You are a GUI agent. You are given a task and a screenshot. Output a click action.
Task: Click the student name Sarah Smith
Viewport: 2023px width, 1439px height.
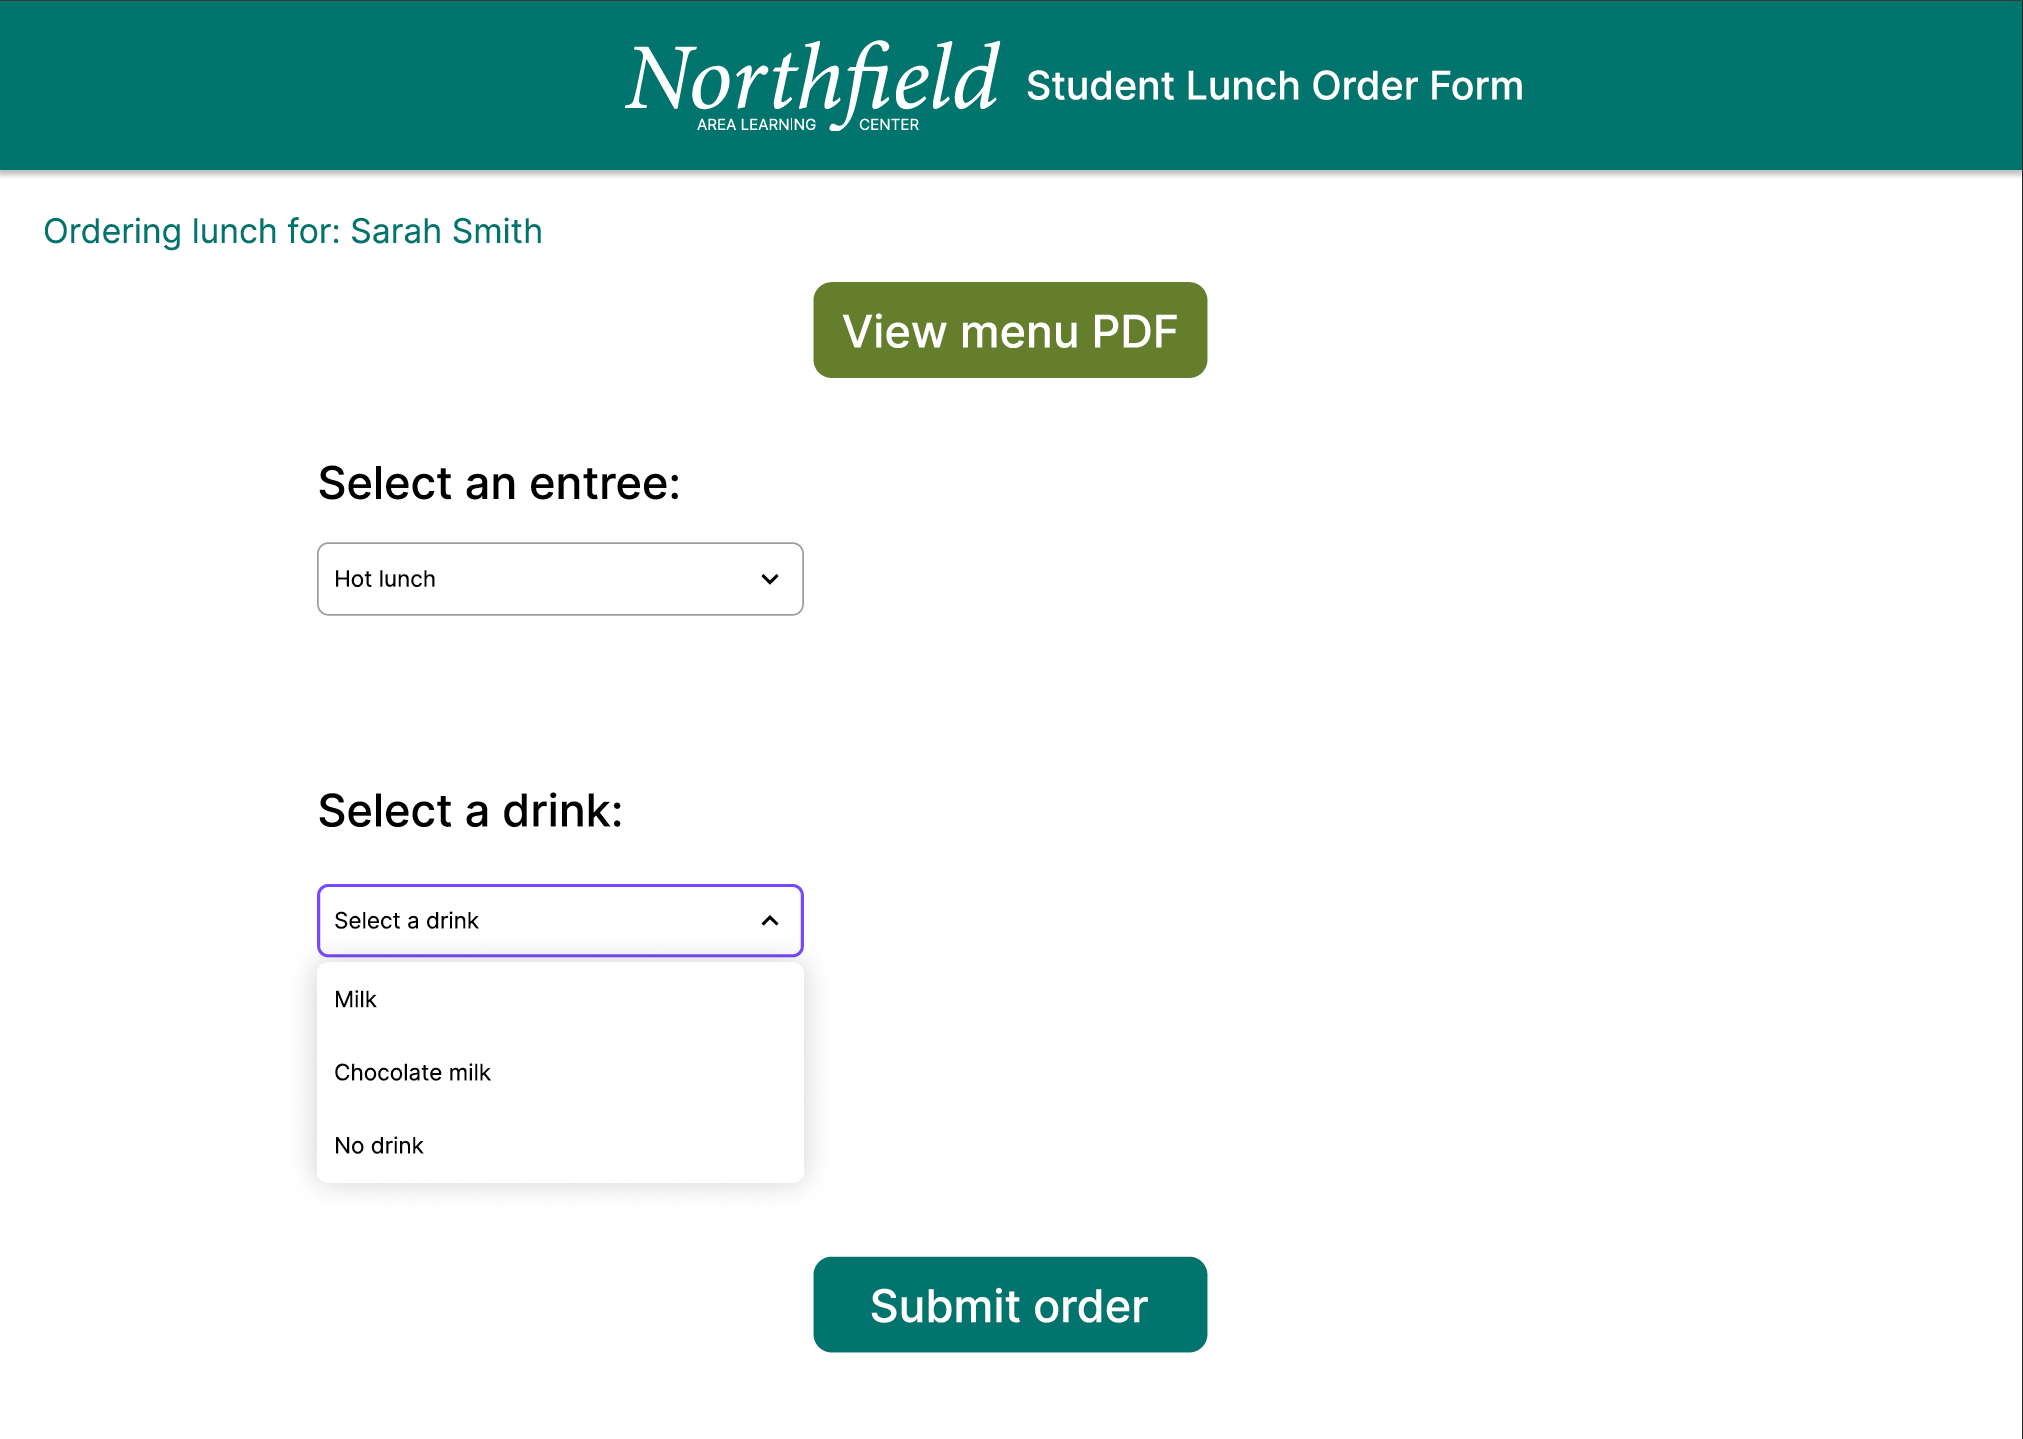[446, 231]
